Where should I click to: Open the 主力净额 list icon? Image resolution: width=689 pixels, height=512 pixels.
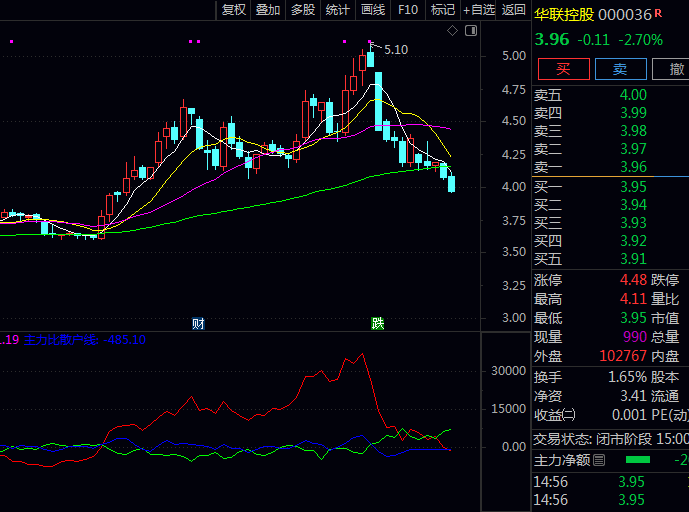[598, 460]
